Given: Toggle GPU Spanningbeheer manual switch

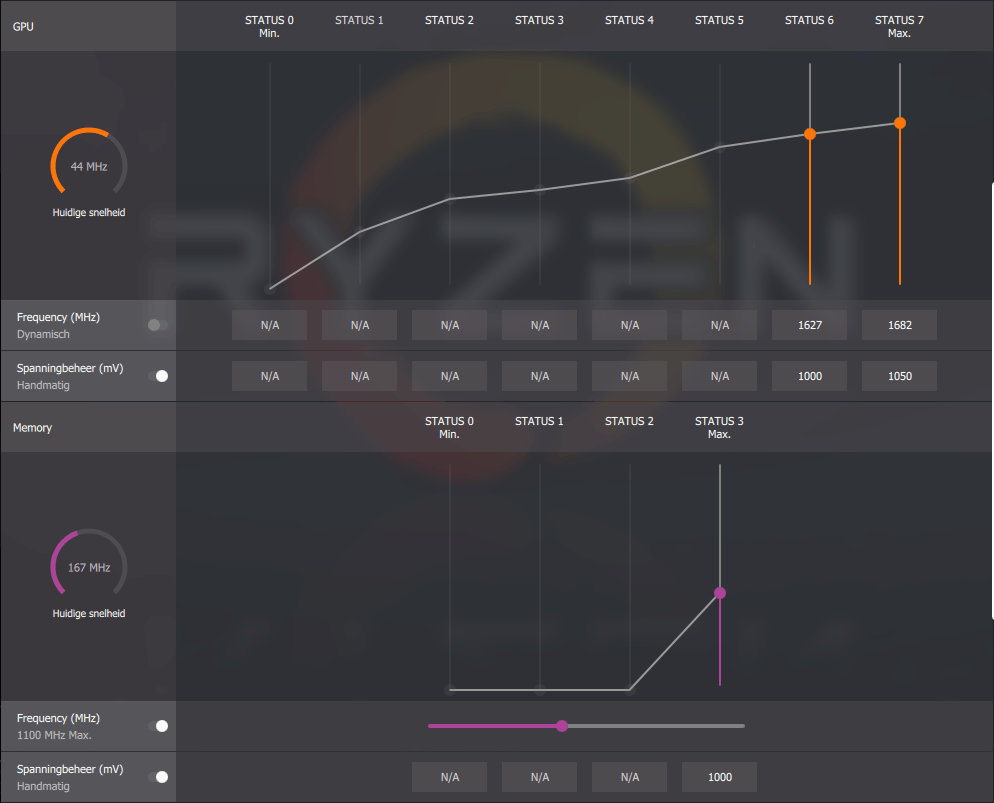Looking at the screenshot, I should (158, 376).
